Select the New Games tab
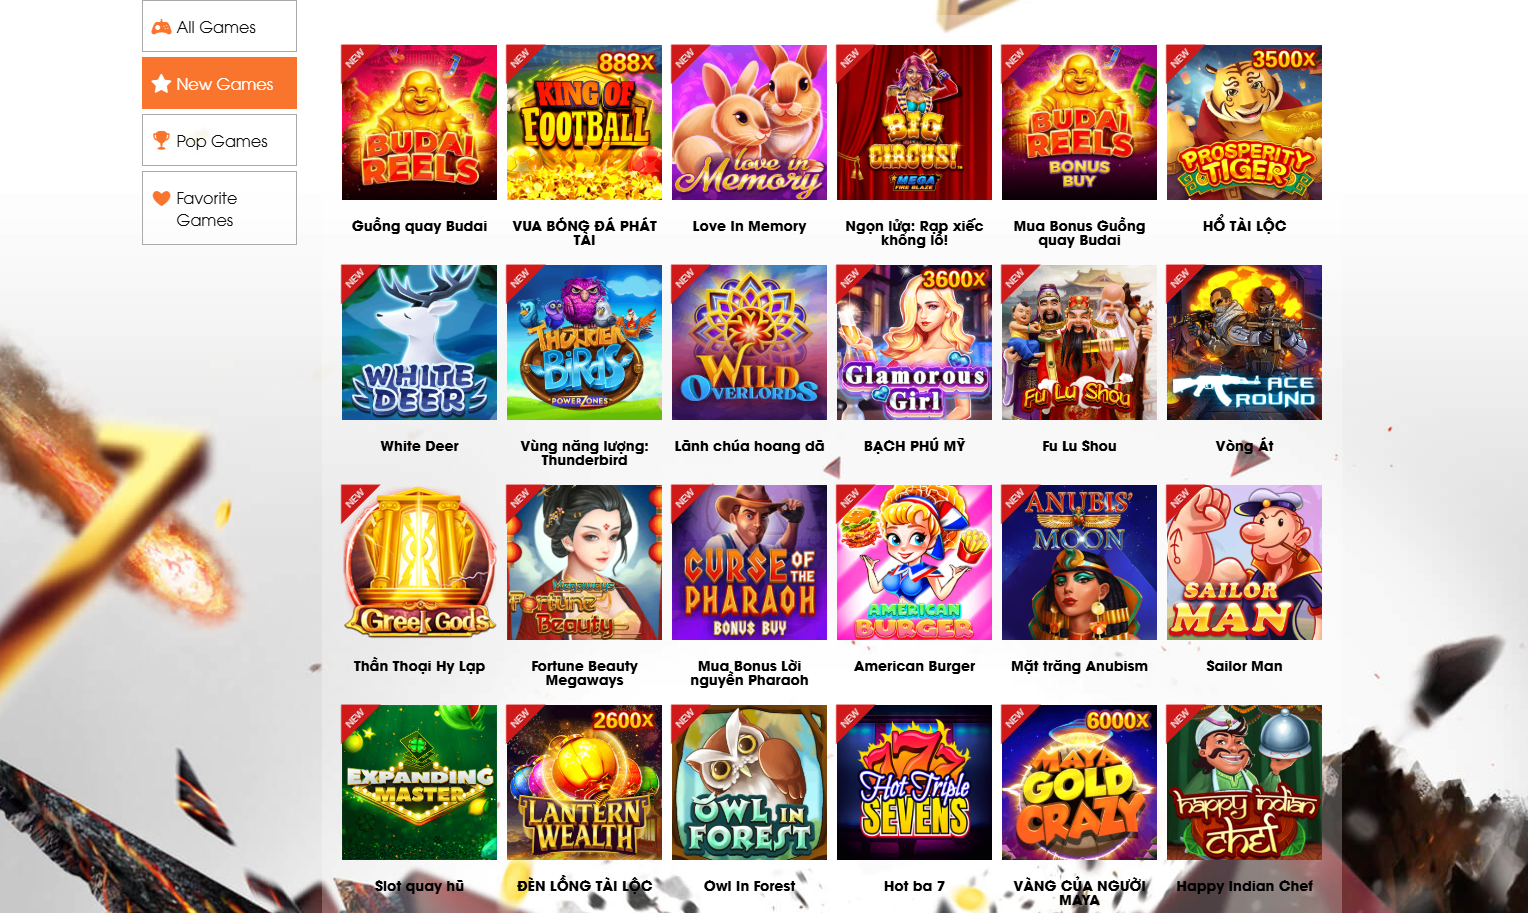The height and width of the screenshot is (913, 1528). pos(219,83)
